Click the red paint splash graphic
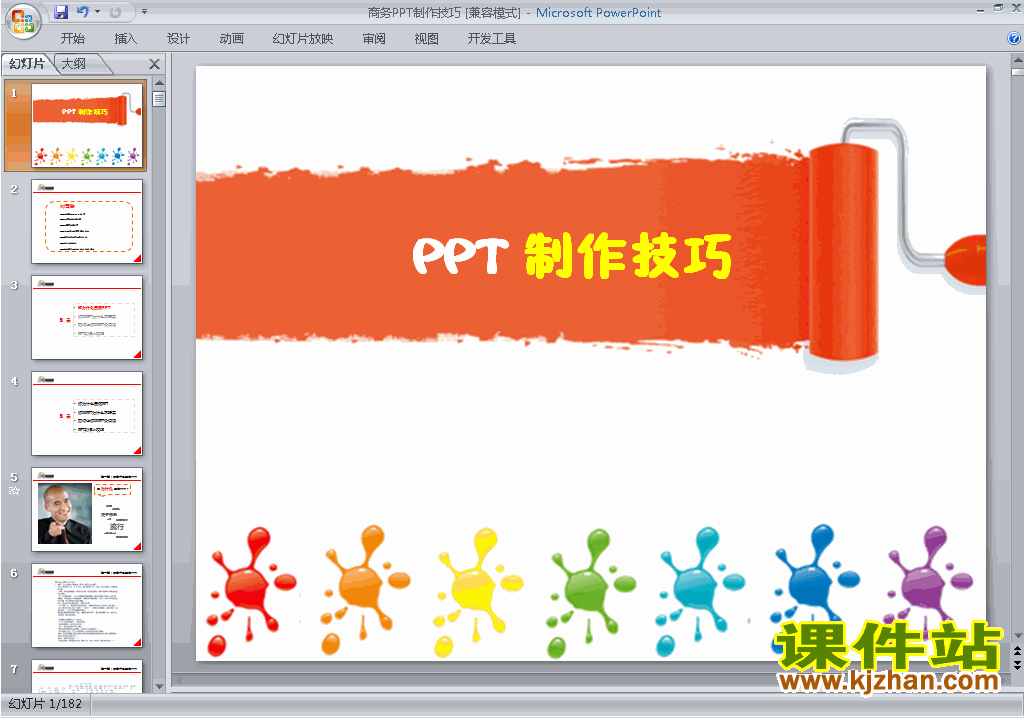 click(x=251, y=590)
